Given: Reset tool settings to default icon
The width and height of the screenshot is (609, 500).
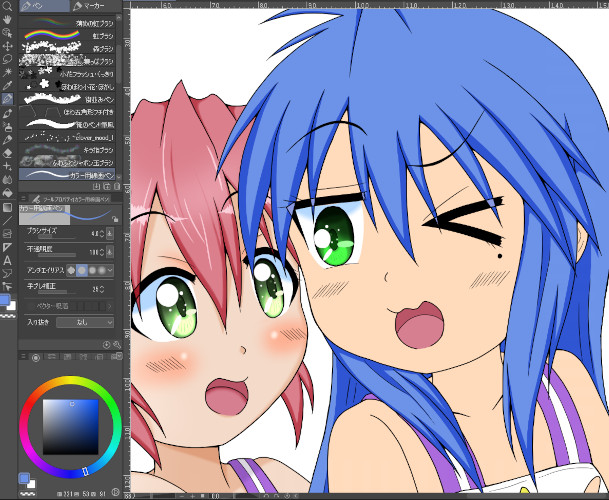Looking at the screenshot, I should tap(106, 345).
